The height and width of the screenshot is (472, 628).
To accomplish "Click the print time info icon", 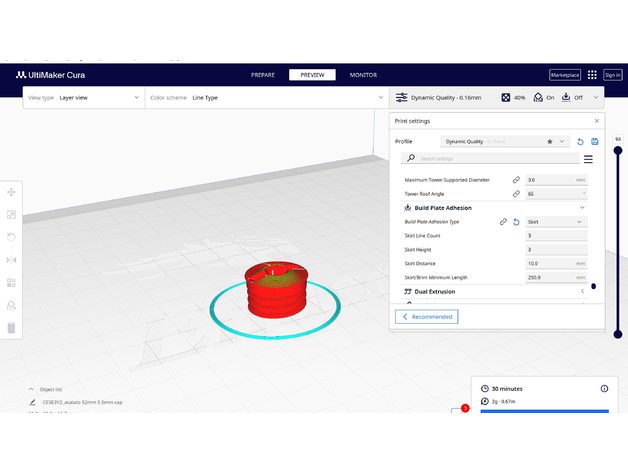I will point(604,388).
